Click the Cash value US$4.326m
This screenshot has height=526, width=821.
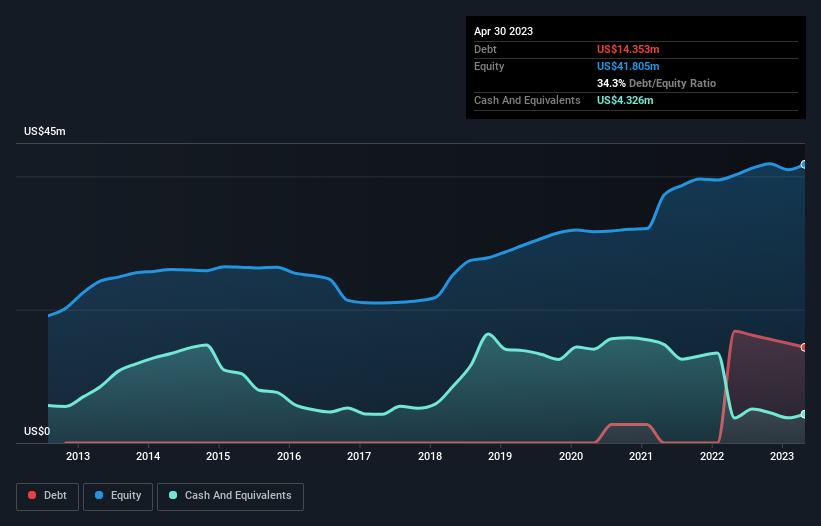(625, 100)
